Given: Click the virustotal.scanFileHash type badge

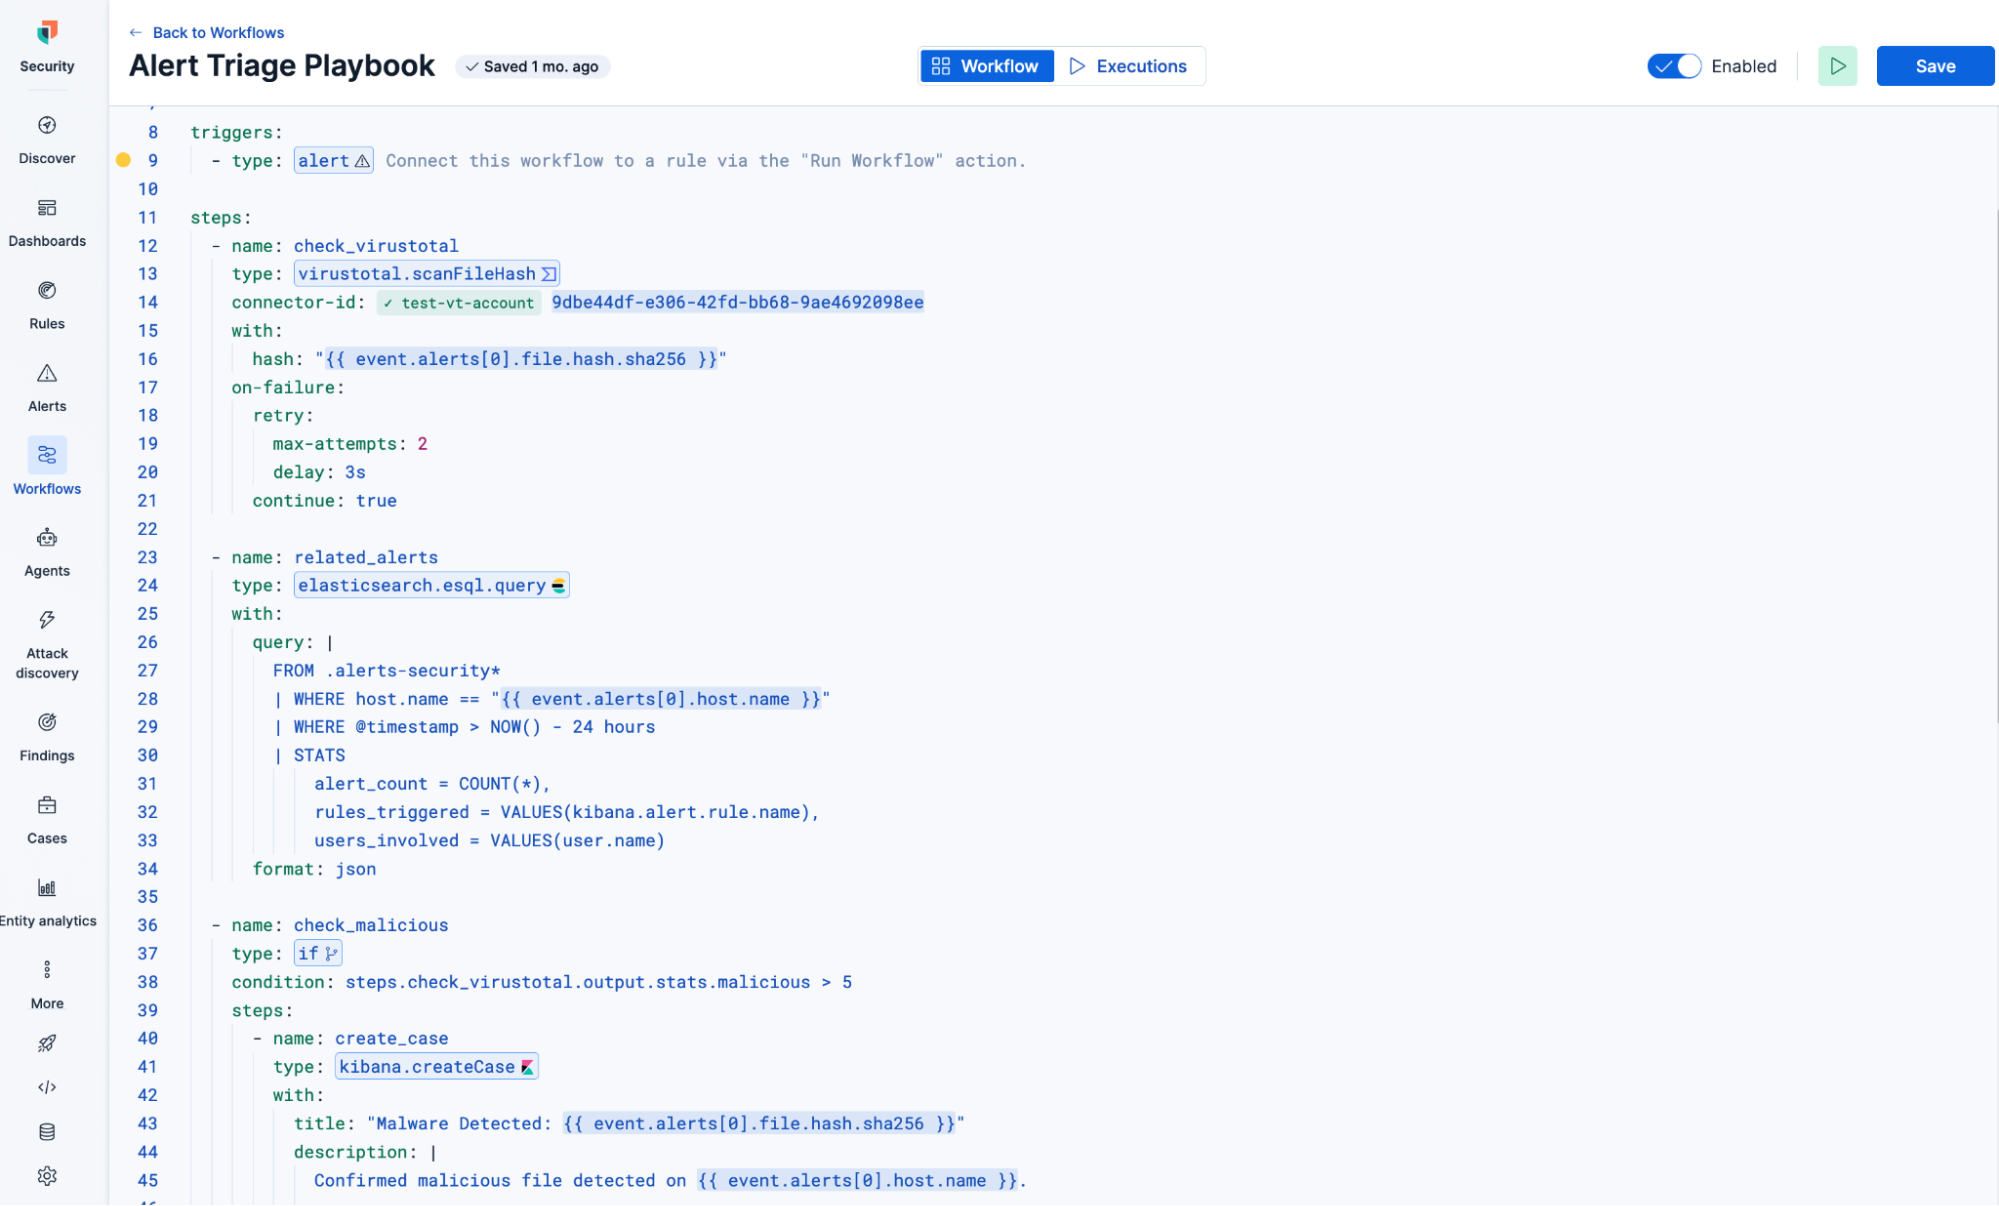Looking at the screenshot, I should (x=427, y=273).
